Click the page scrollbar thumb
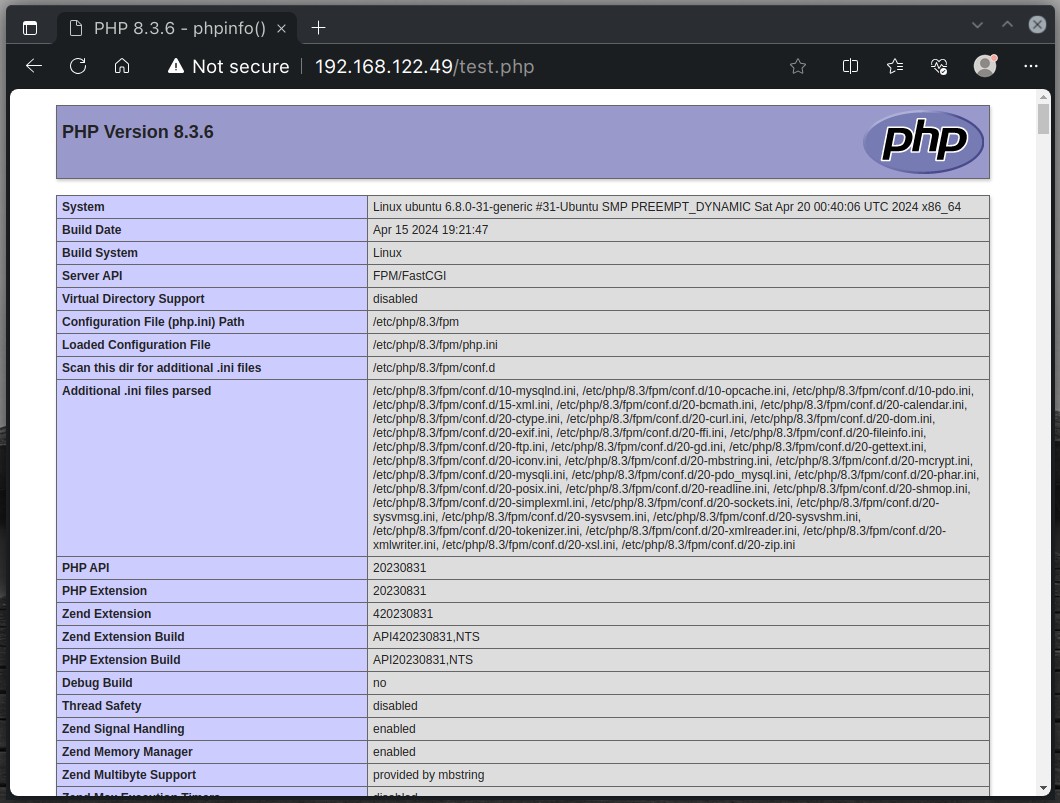Image resolution: width=1060 pixels, height=803 pixels. click(x=1043, y=119)
